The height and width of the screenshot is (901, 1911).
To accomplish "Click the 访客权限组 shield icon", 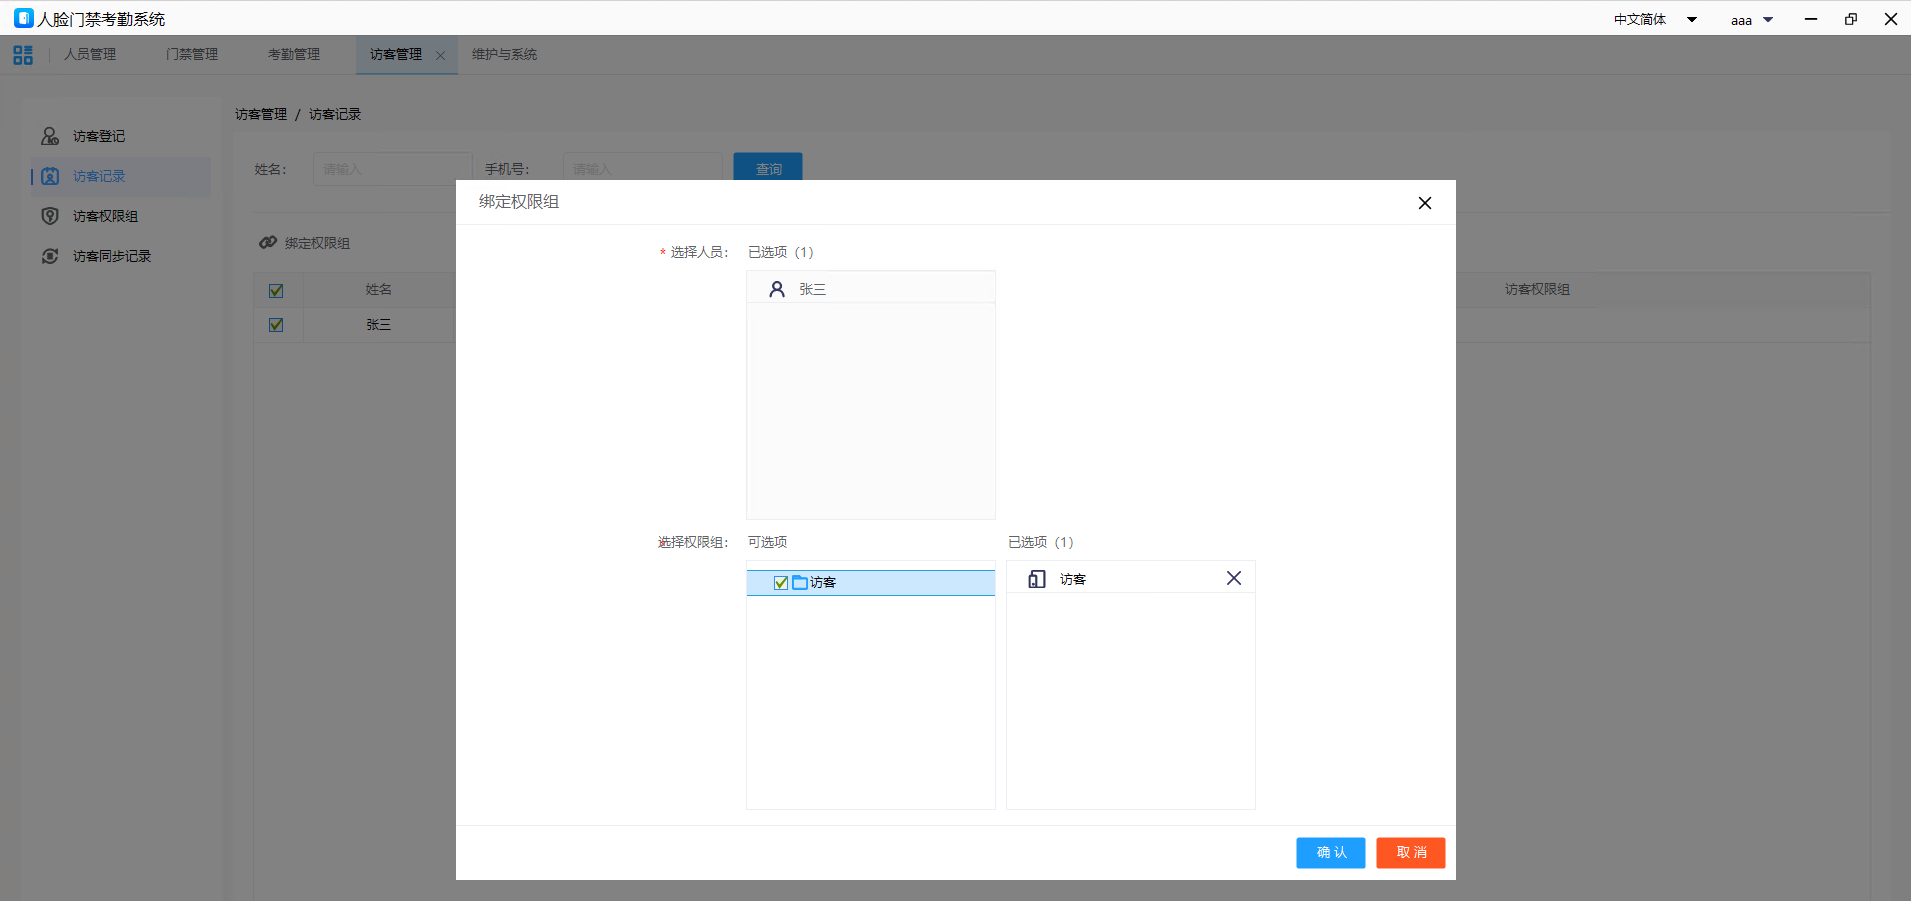I will (50, 216).
